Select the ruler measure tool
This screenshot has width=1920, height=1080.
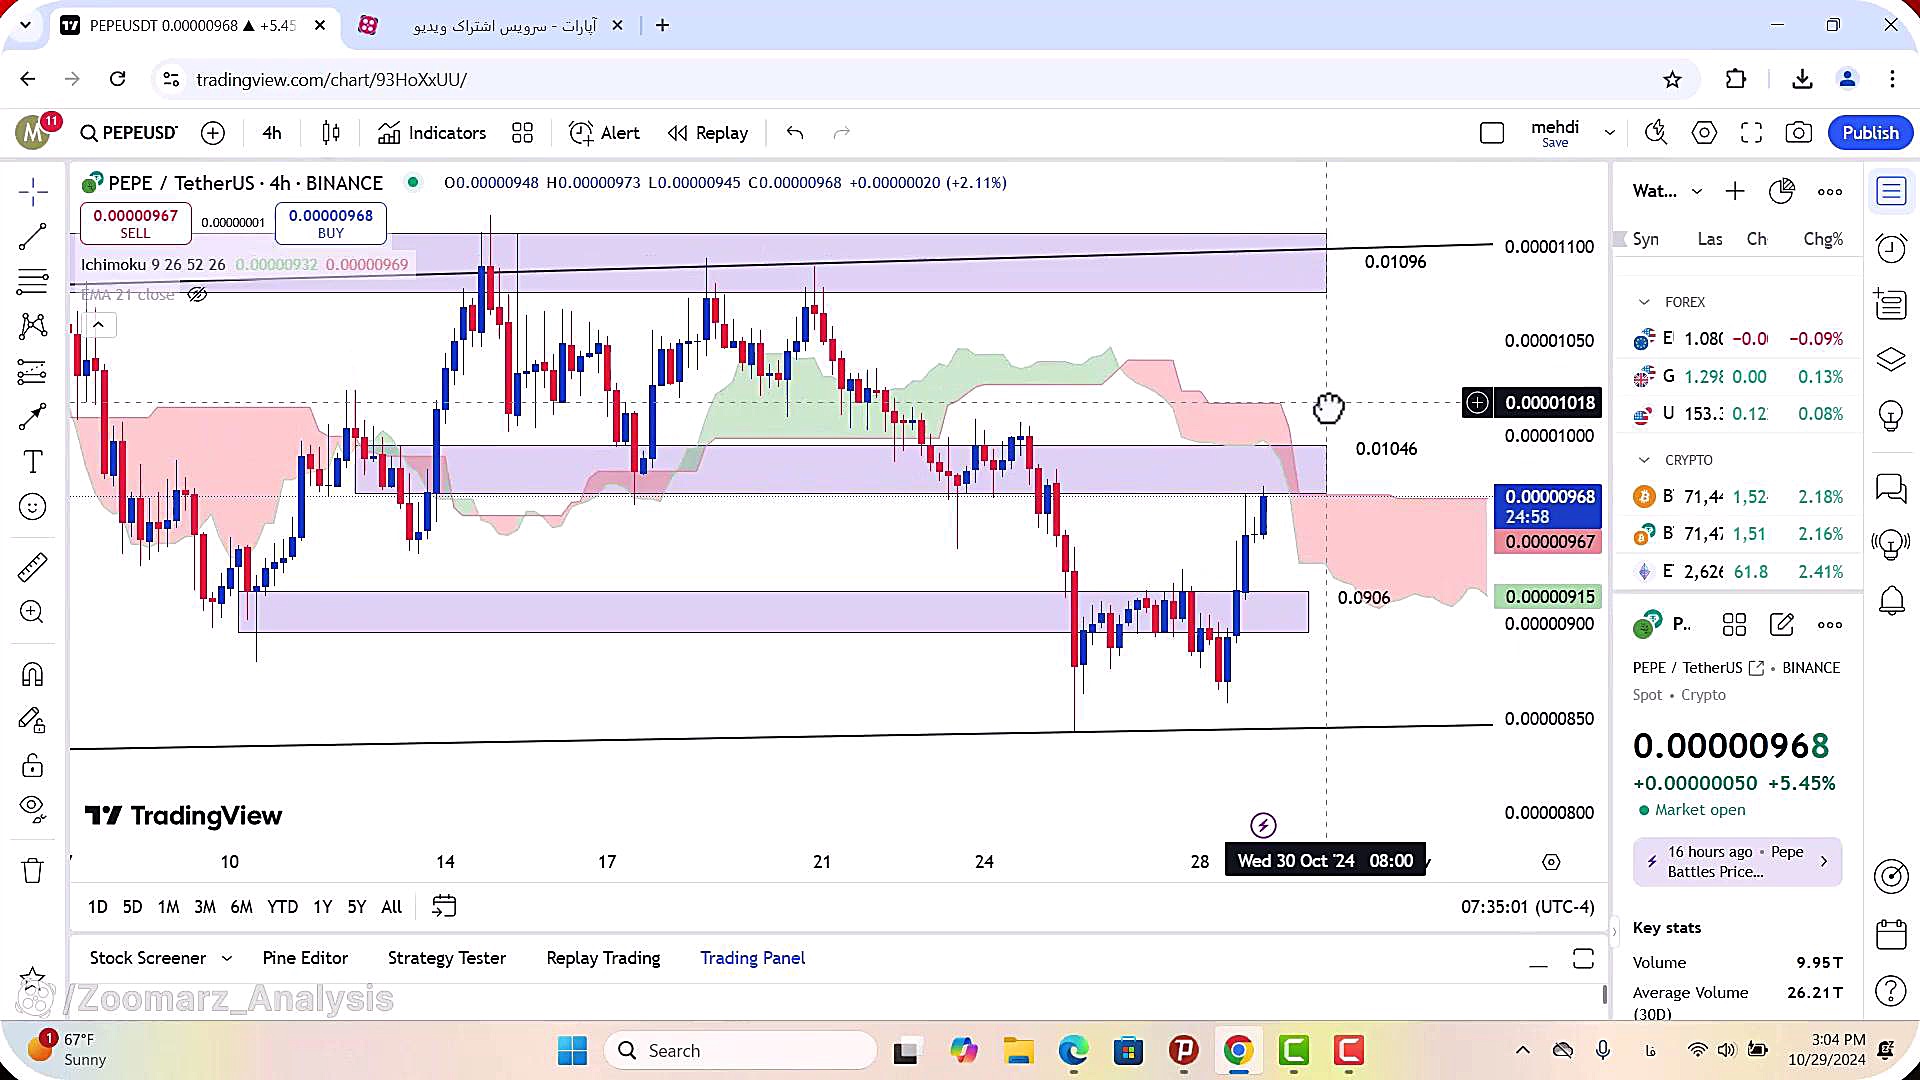(33, 567)
